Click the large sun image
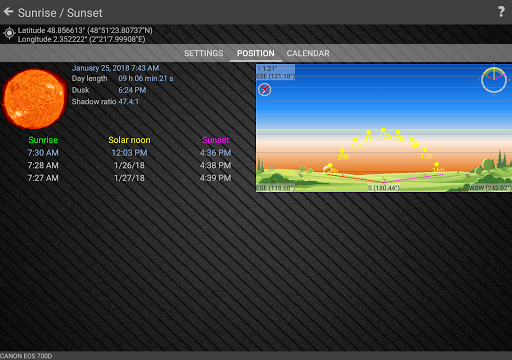 pyautogui.click(x=34, y=99)
